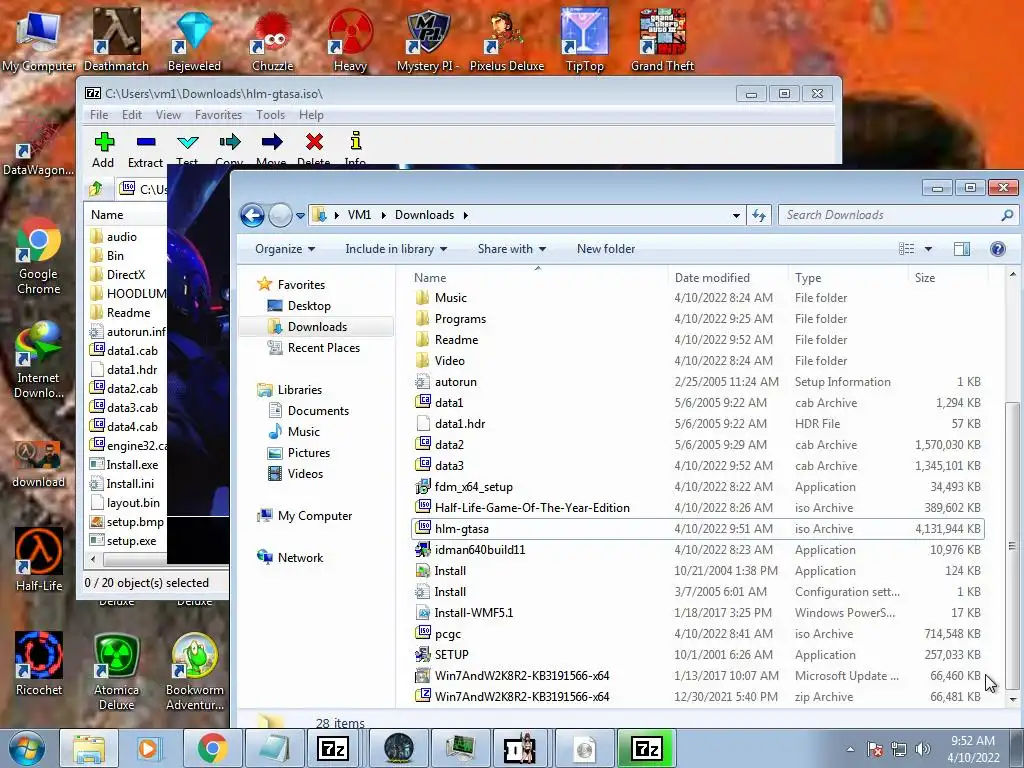The width and height of the screenshot is (1024, 768).
Task: Open Grand Theft desktop shortcut
Action: pyautogui.click(x=662, y=40)
